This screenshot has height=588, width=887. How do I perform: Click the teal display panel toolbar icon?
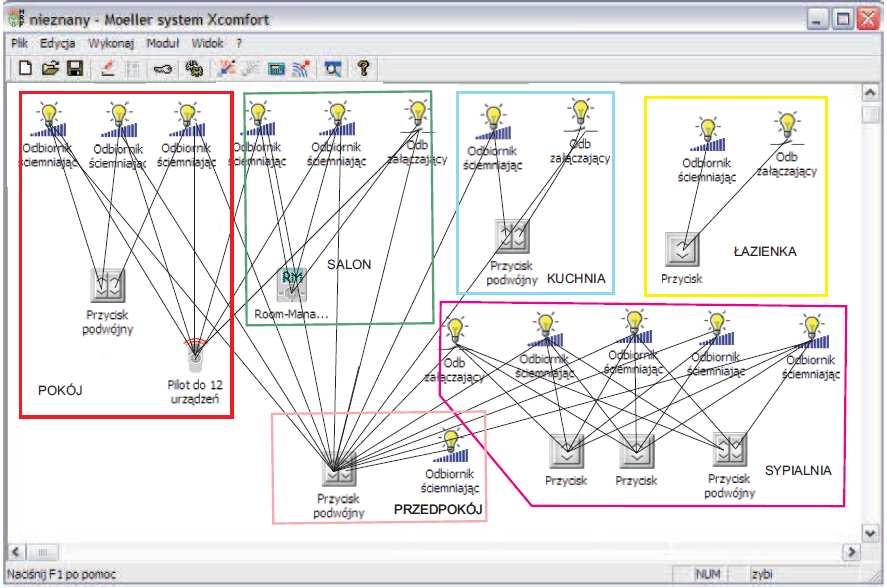[x=277, y=69]
